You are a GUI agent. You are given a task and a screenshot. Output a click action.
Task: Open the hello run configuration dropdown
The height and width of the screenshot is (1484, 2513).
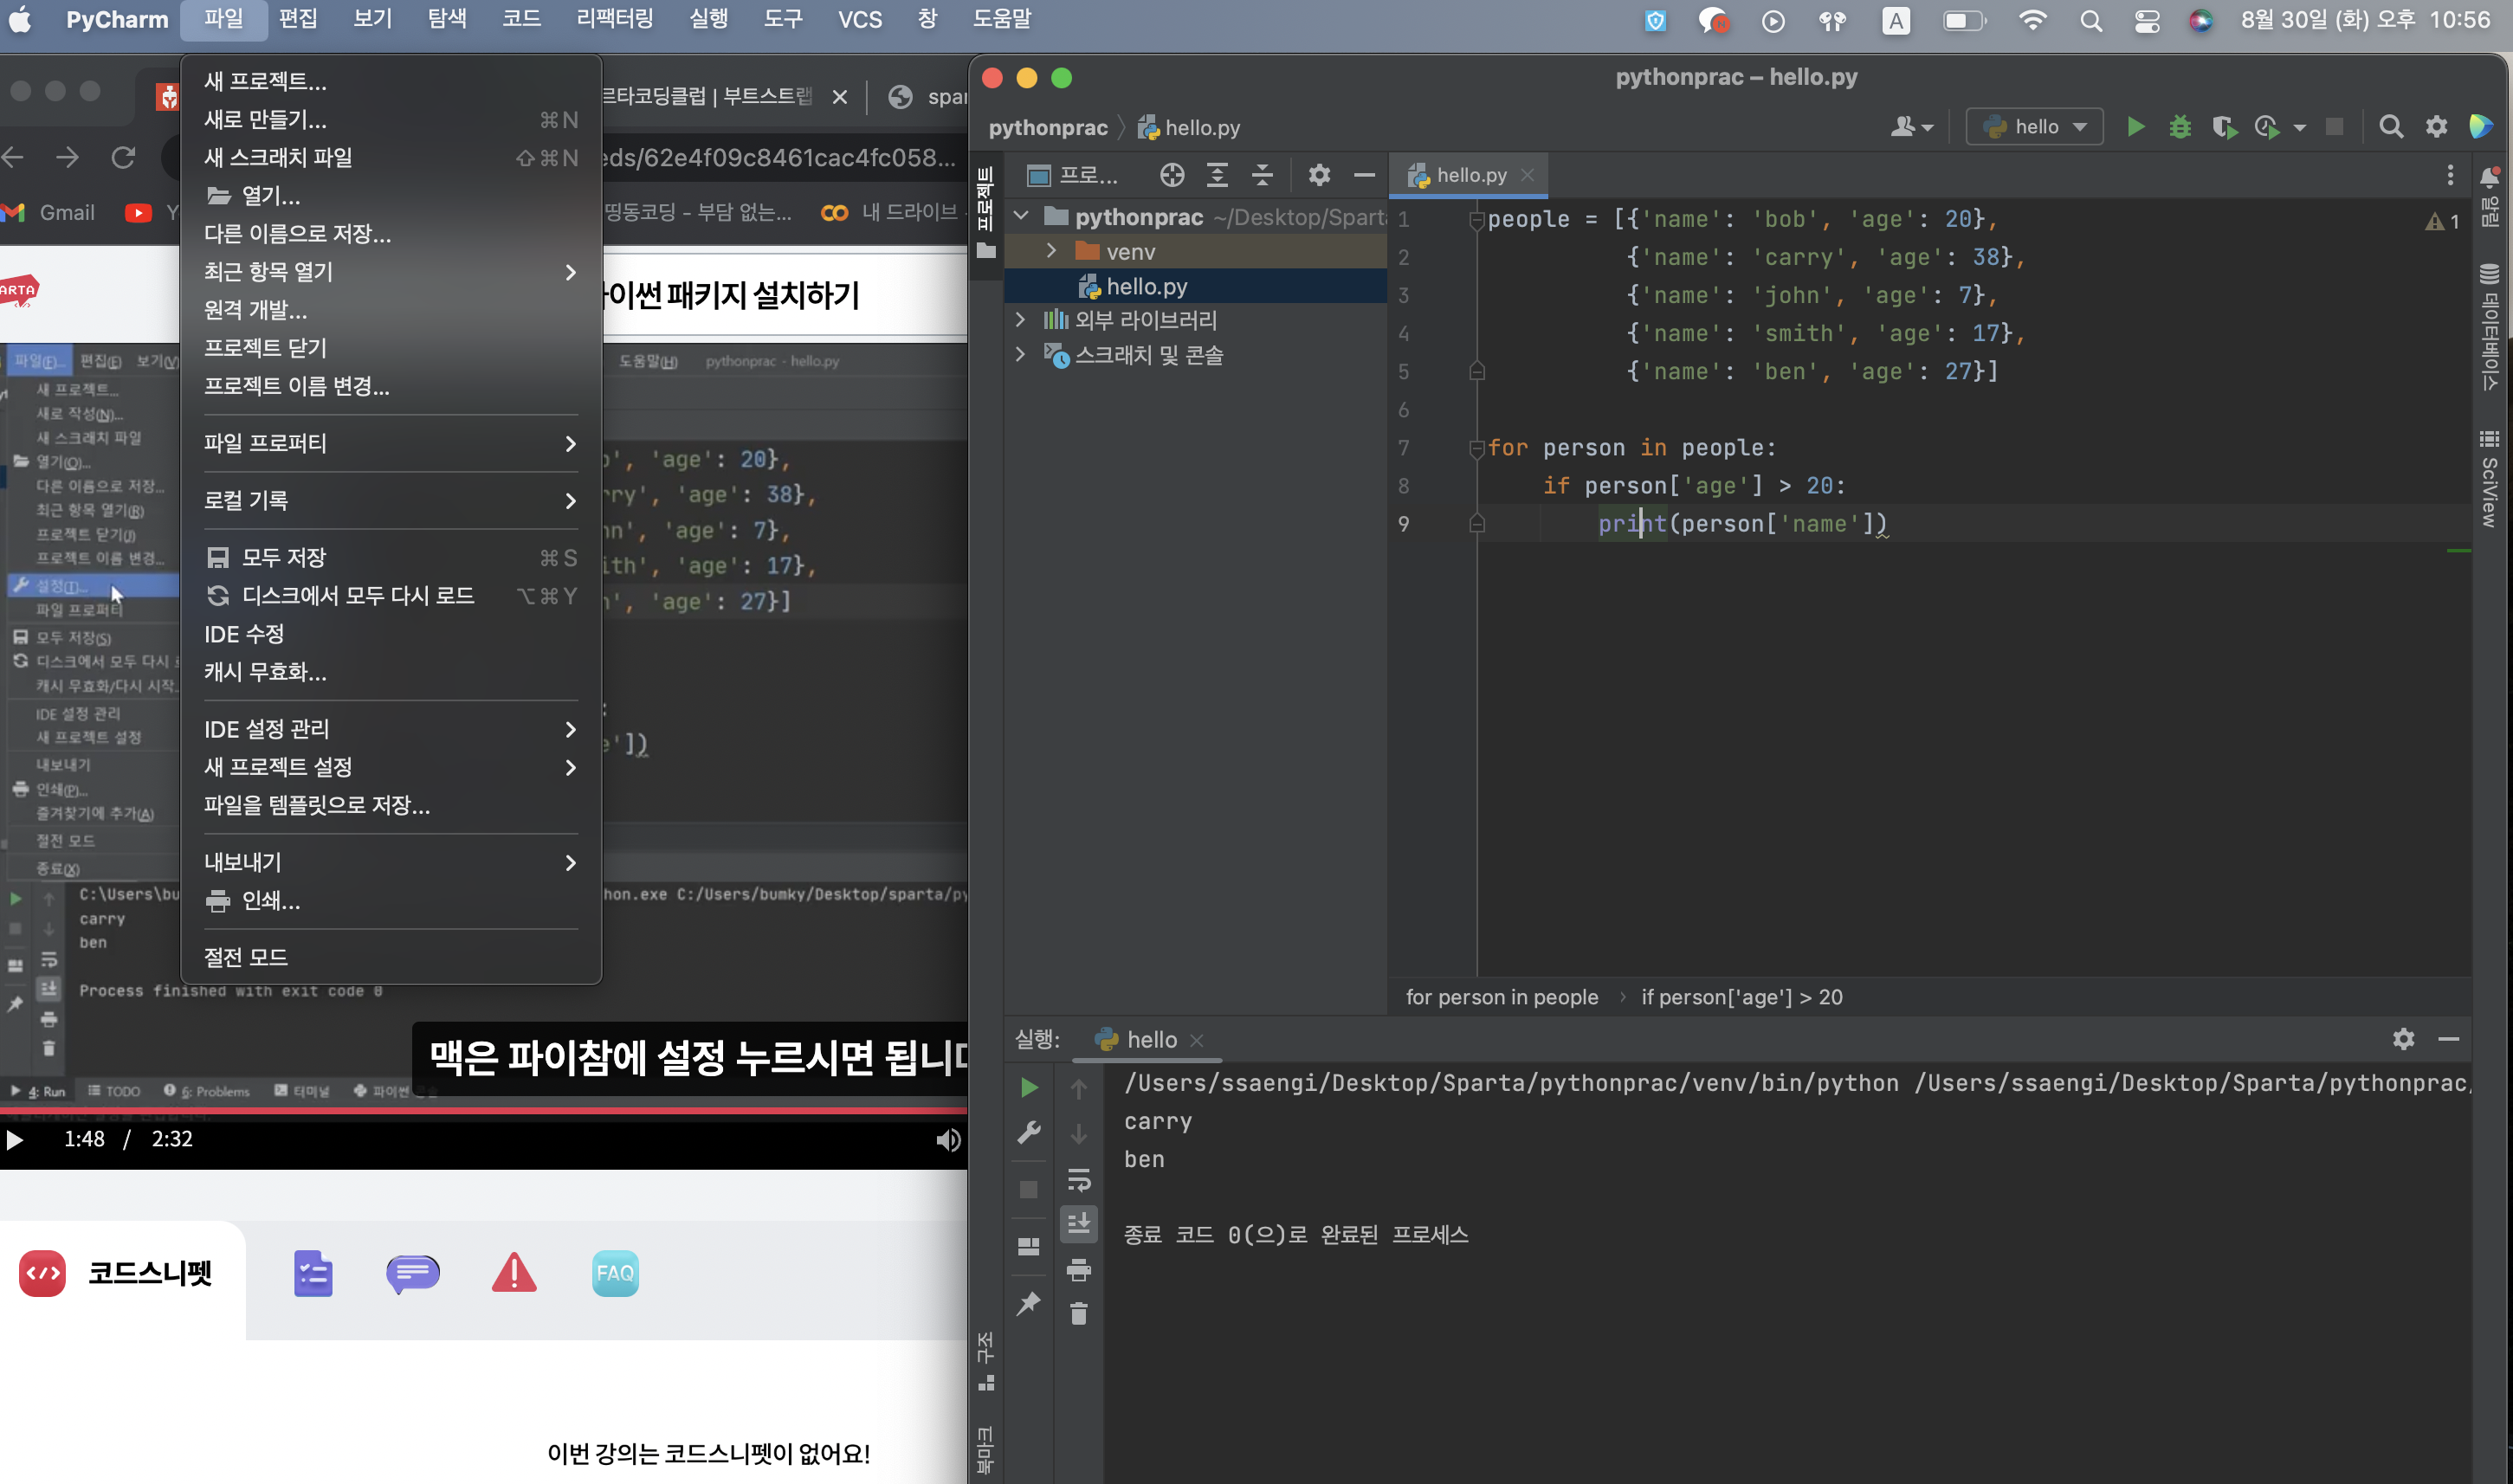[x=2035, y=127]
